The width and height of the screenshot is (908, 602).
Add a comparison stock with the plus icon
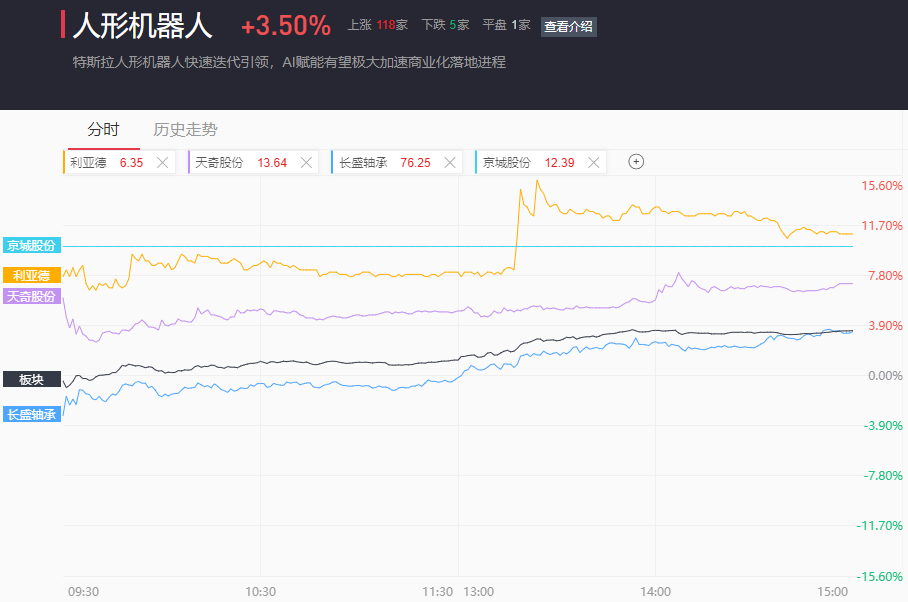[636, 162]
